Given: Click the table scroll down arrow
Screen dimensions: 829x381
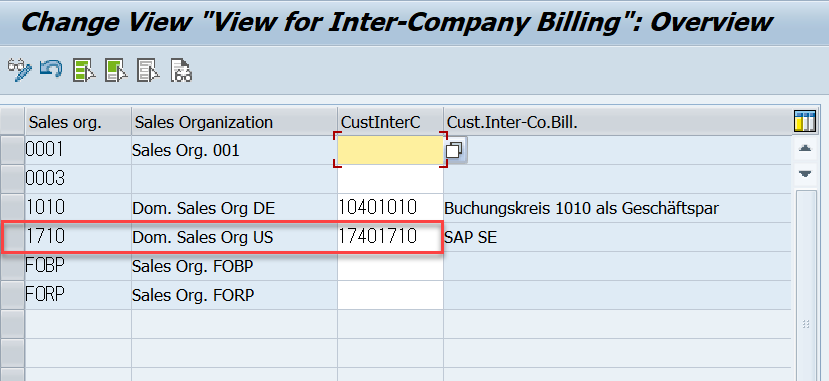Looking at the screenshot, I should (805, 173).
